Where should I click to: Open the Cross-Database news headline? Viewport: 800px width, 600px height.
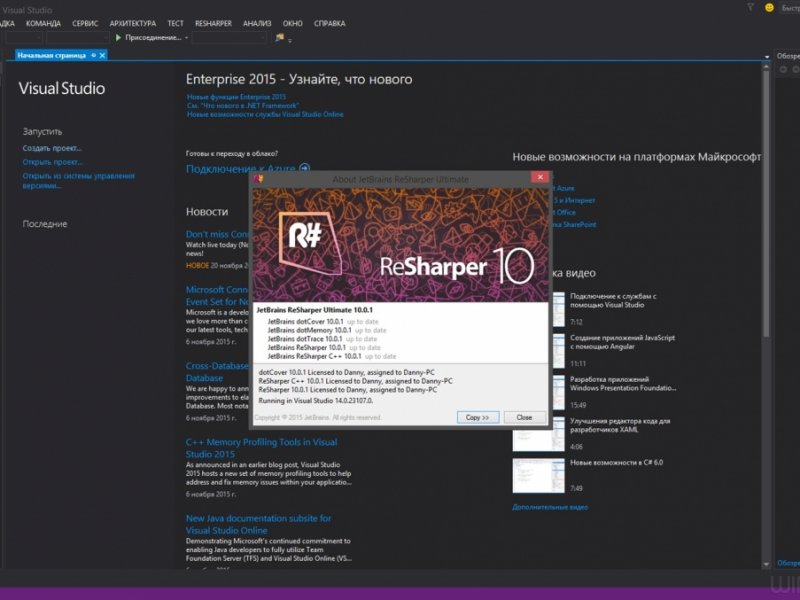pyautogui.click(x=217, y=372)
